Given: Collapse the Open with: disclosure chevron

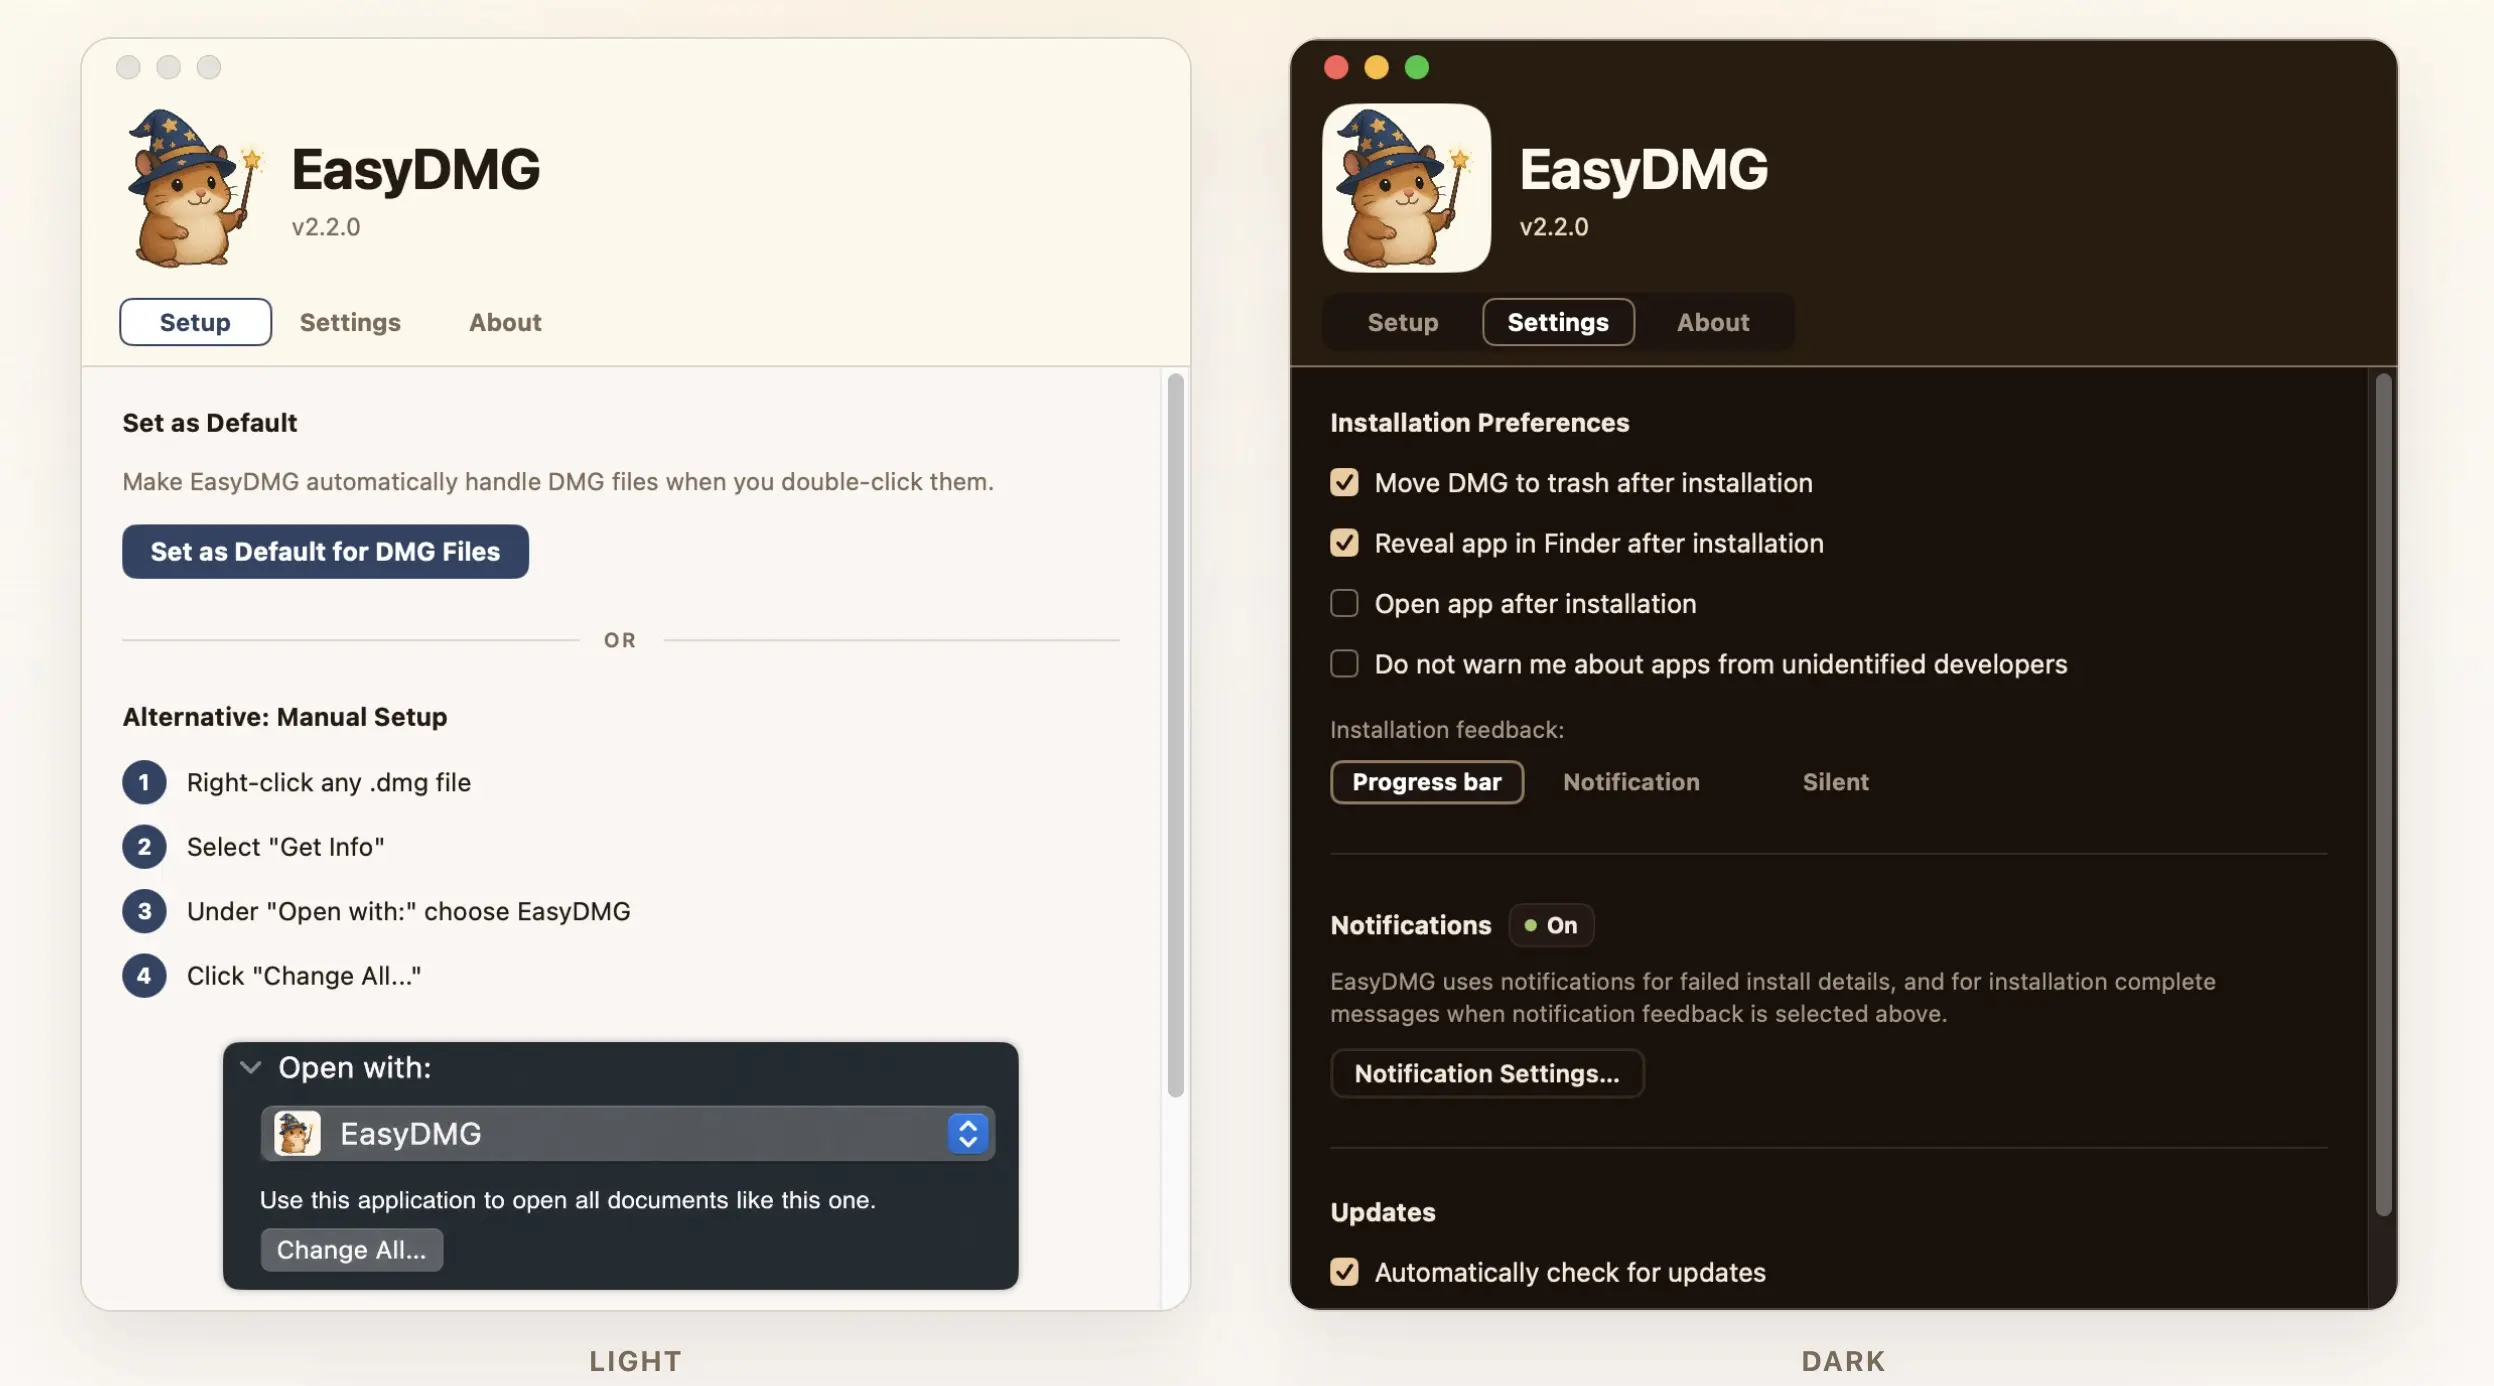Looking at the screenshot, I should point(251,1068).
